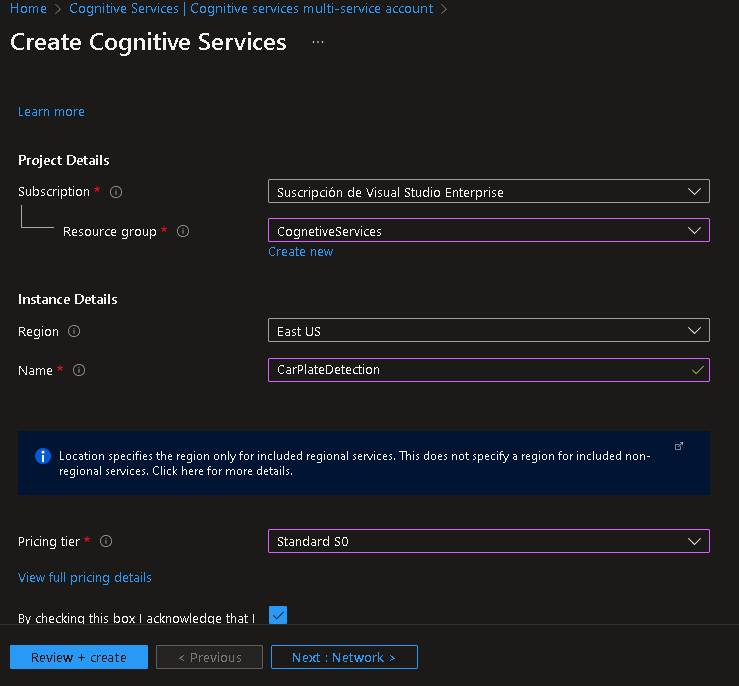
Task: Click Create new resource group link
Action: pos(300,252)
